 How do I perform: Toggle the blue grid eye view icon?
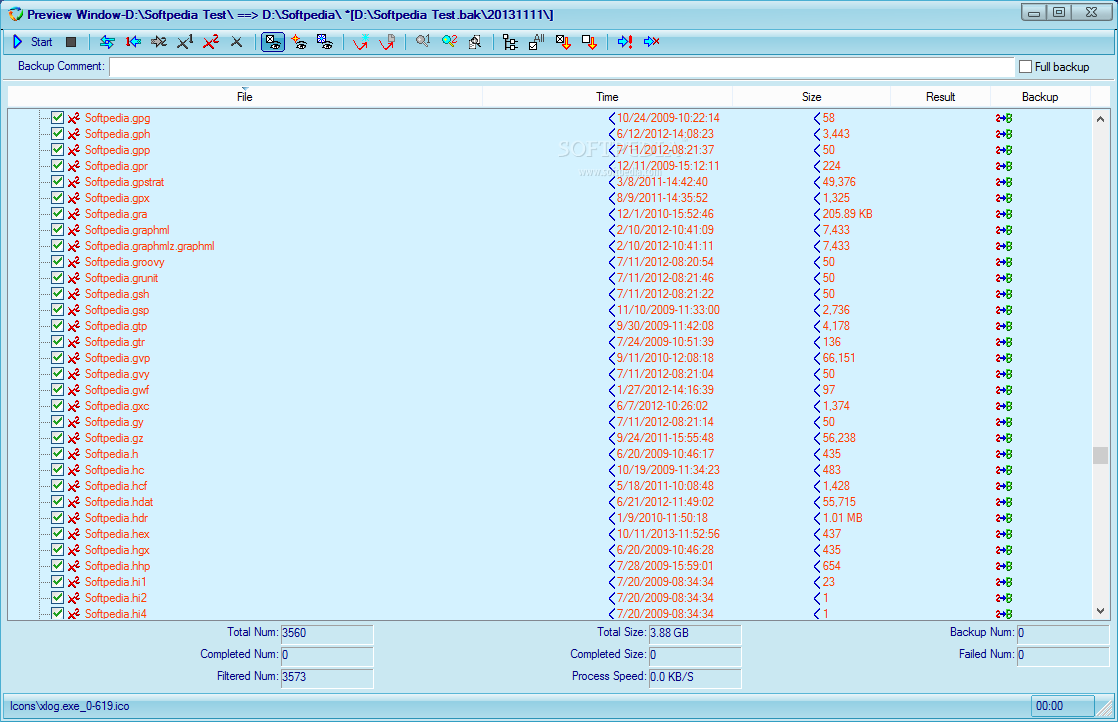point(325,42)
